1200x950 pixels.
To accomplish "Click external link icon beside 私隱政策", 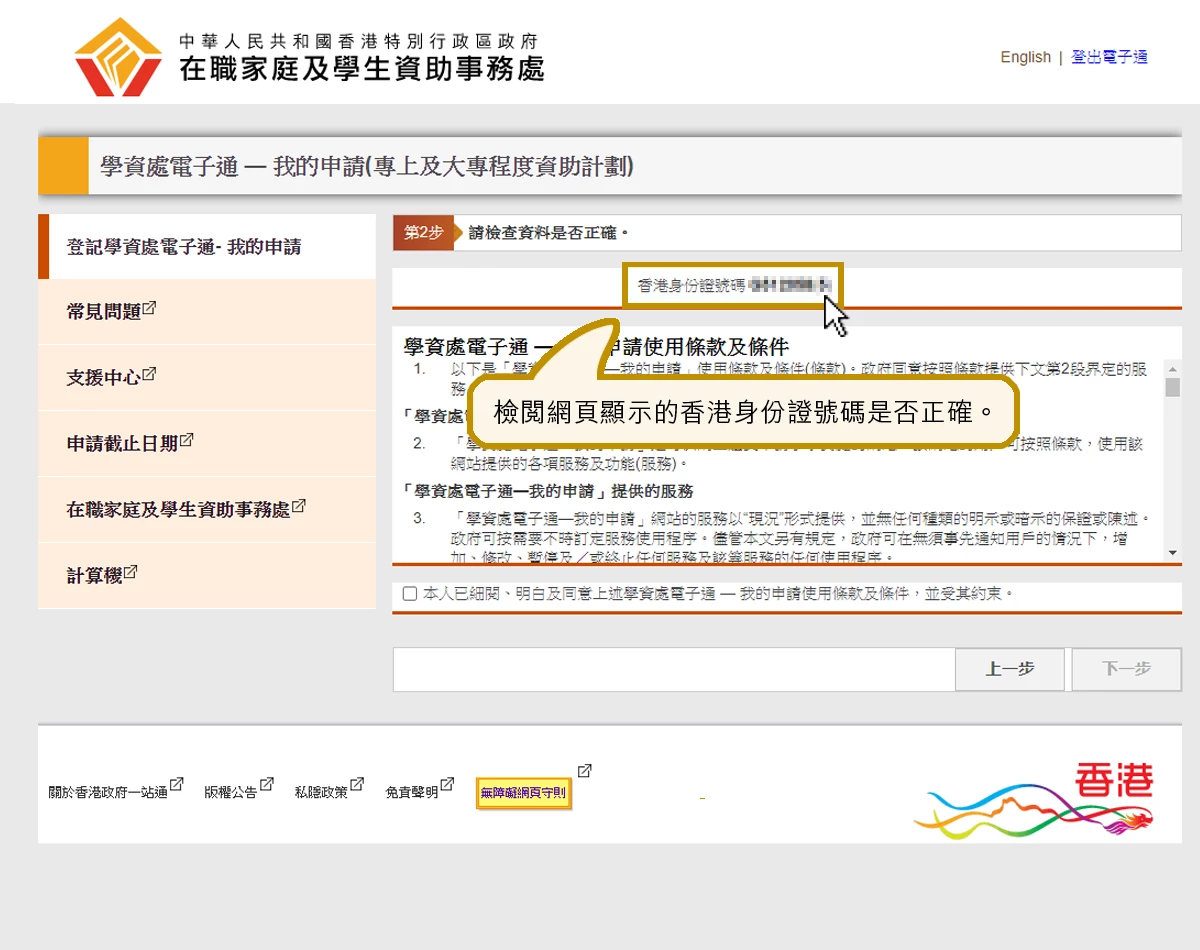I will coord(357,786).
